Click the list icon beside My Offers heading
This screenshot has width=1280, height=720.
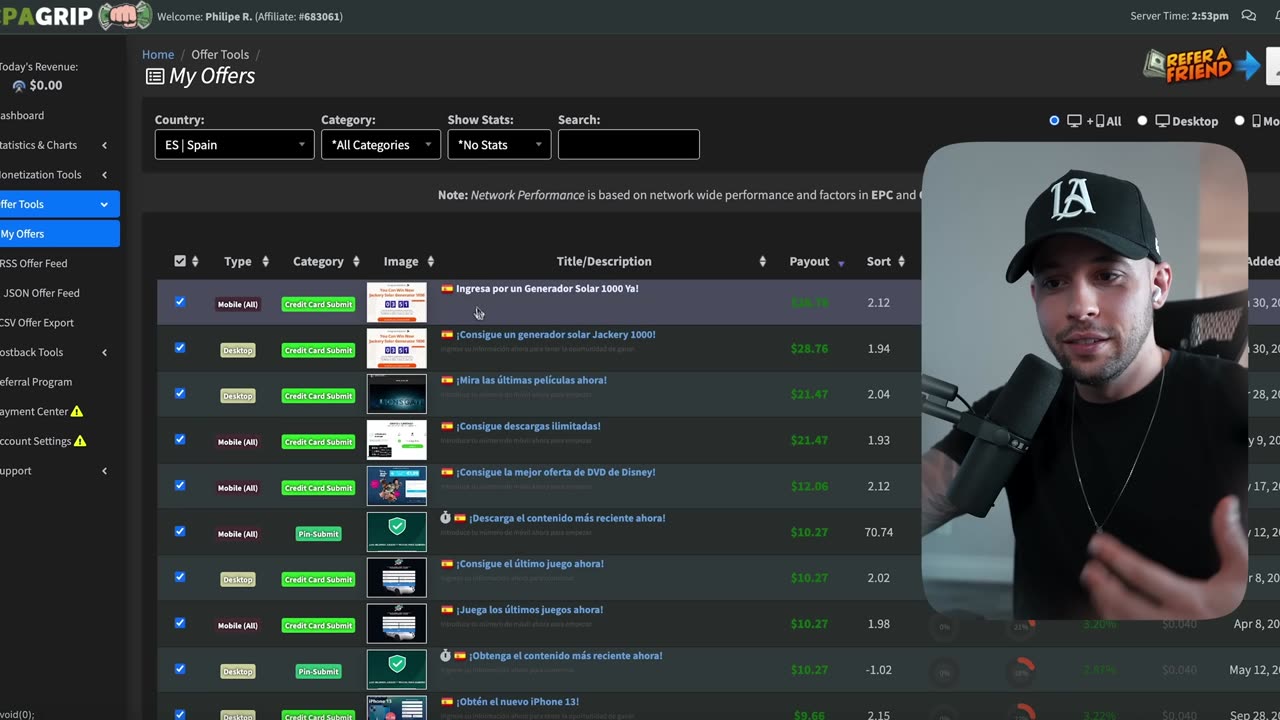coord(155,76)
